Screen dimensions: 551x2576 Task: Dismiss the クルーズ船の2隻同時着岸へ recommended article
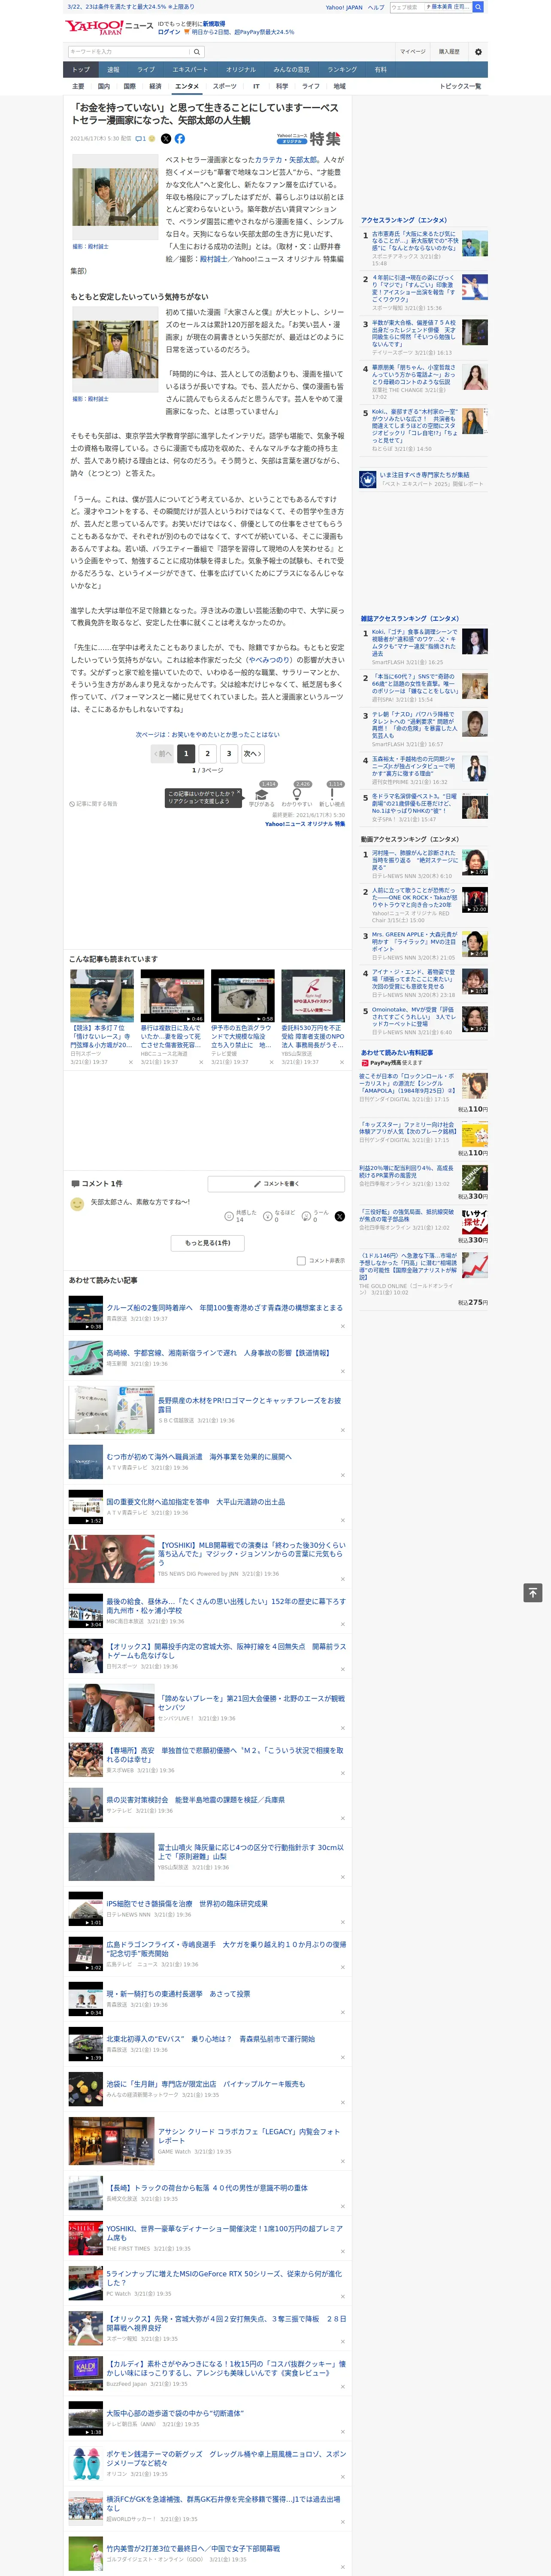(343, 1326)
